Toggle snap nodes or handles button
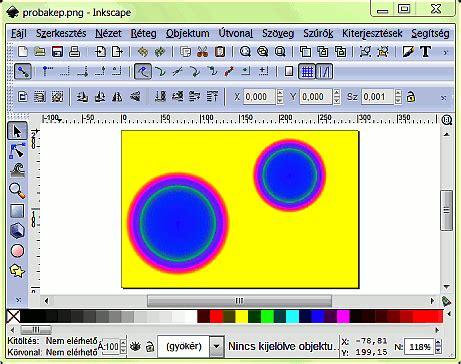461x364 pixels. (x=143, y=72)
